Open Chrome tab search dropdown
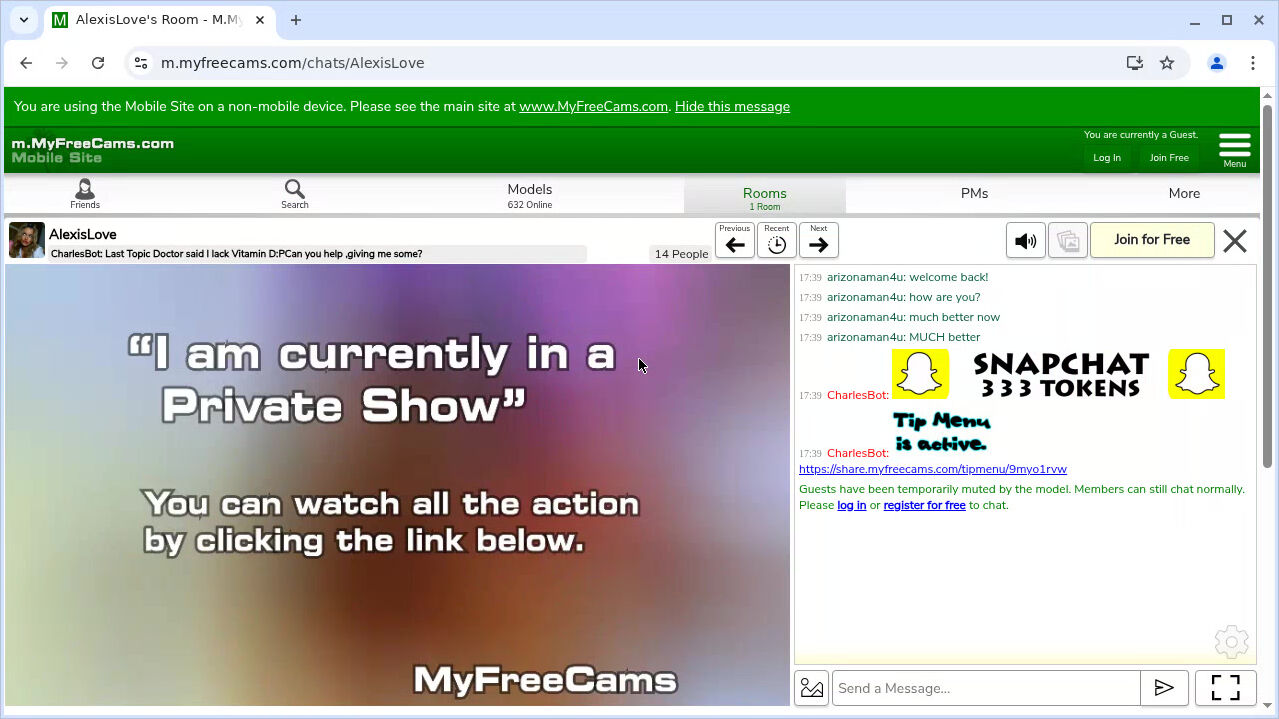This screenshot has width=1279, height=719. click(24, 20)
